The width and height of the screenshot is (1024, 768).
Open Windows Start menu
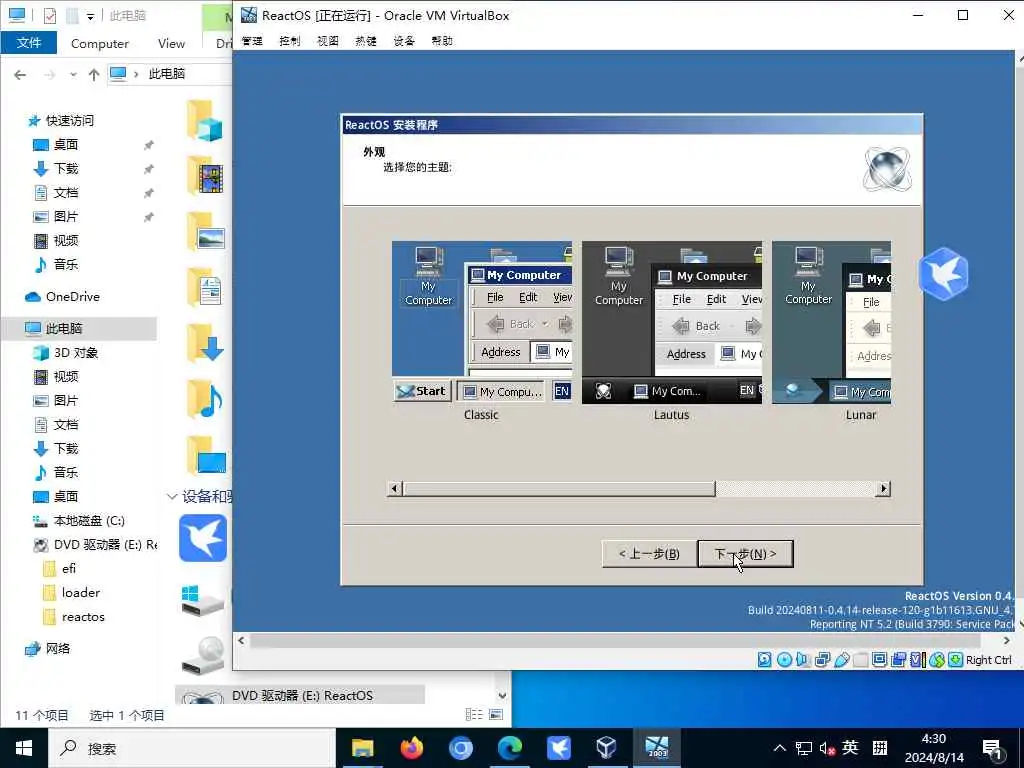tap(24, 748)
